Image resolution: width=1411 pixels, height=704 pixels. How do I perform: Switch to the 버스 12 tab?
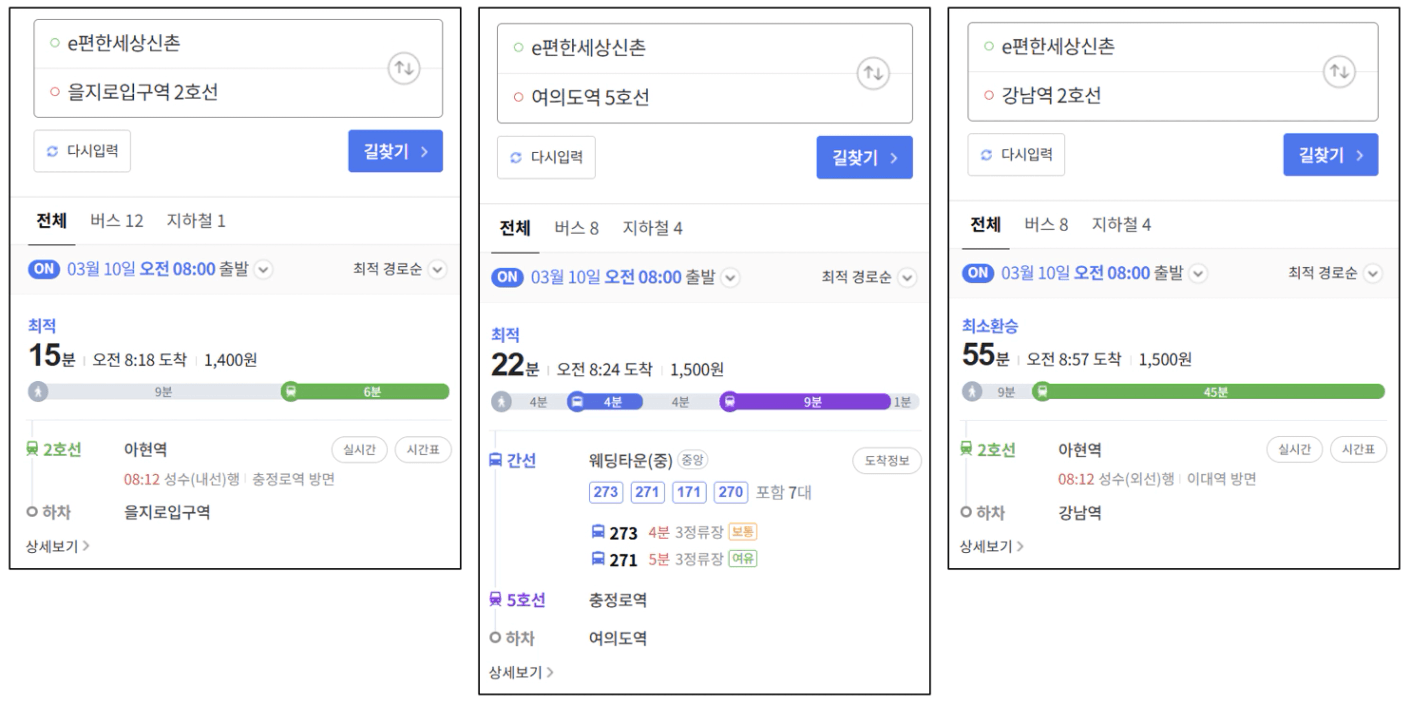pos(117,221)
